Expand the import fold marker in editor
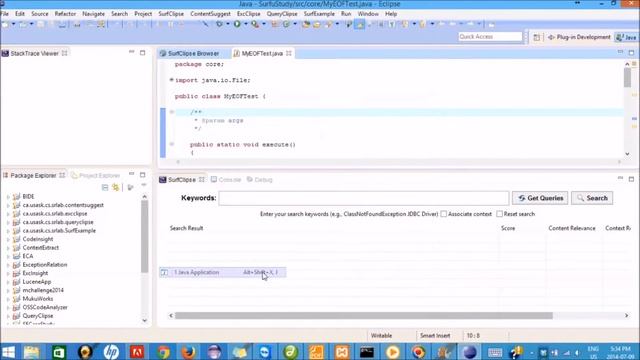Screen dimensions: 640x360 (171, 80)
